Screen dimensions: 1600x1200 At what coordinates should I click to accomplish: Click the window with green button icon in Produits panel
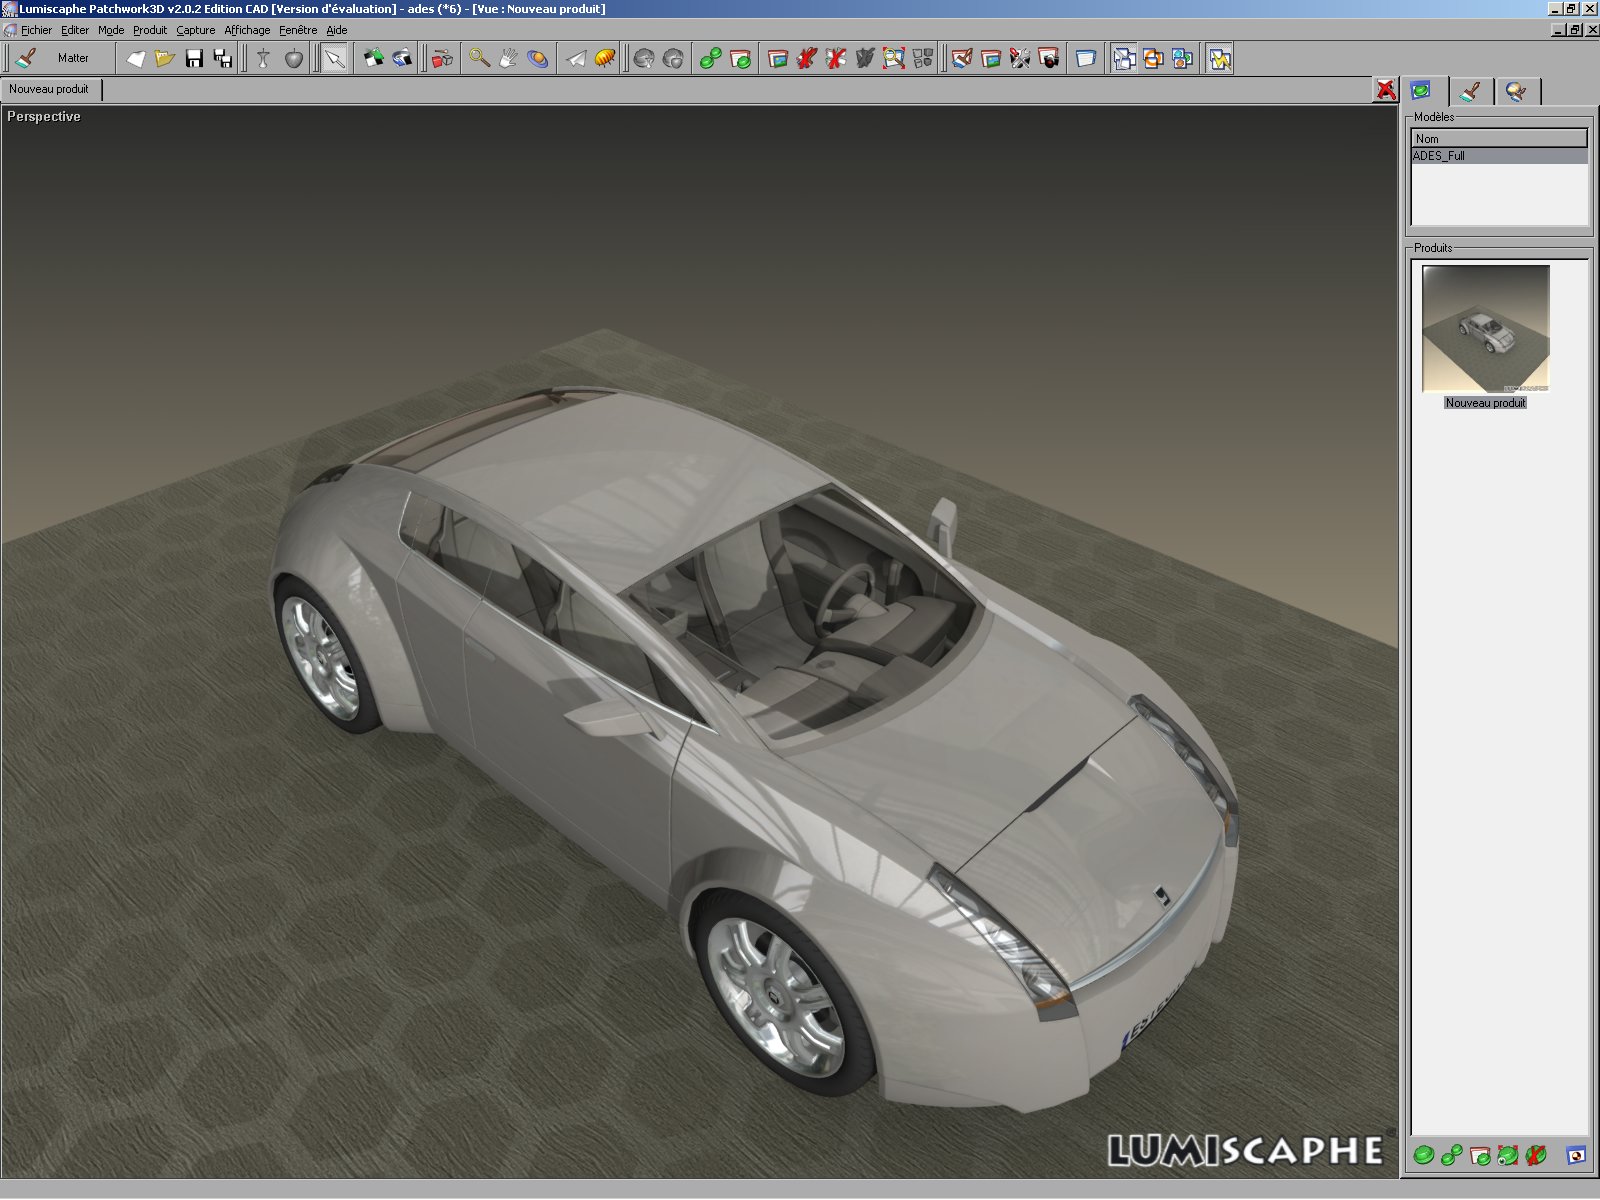click(1480, 1156)
